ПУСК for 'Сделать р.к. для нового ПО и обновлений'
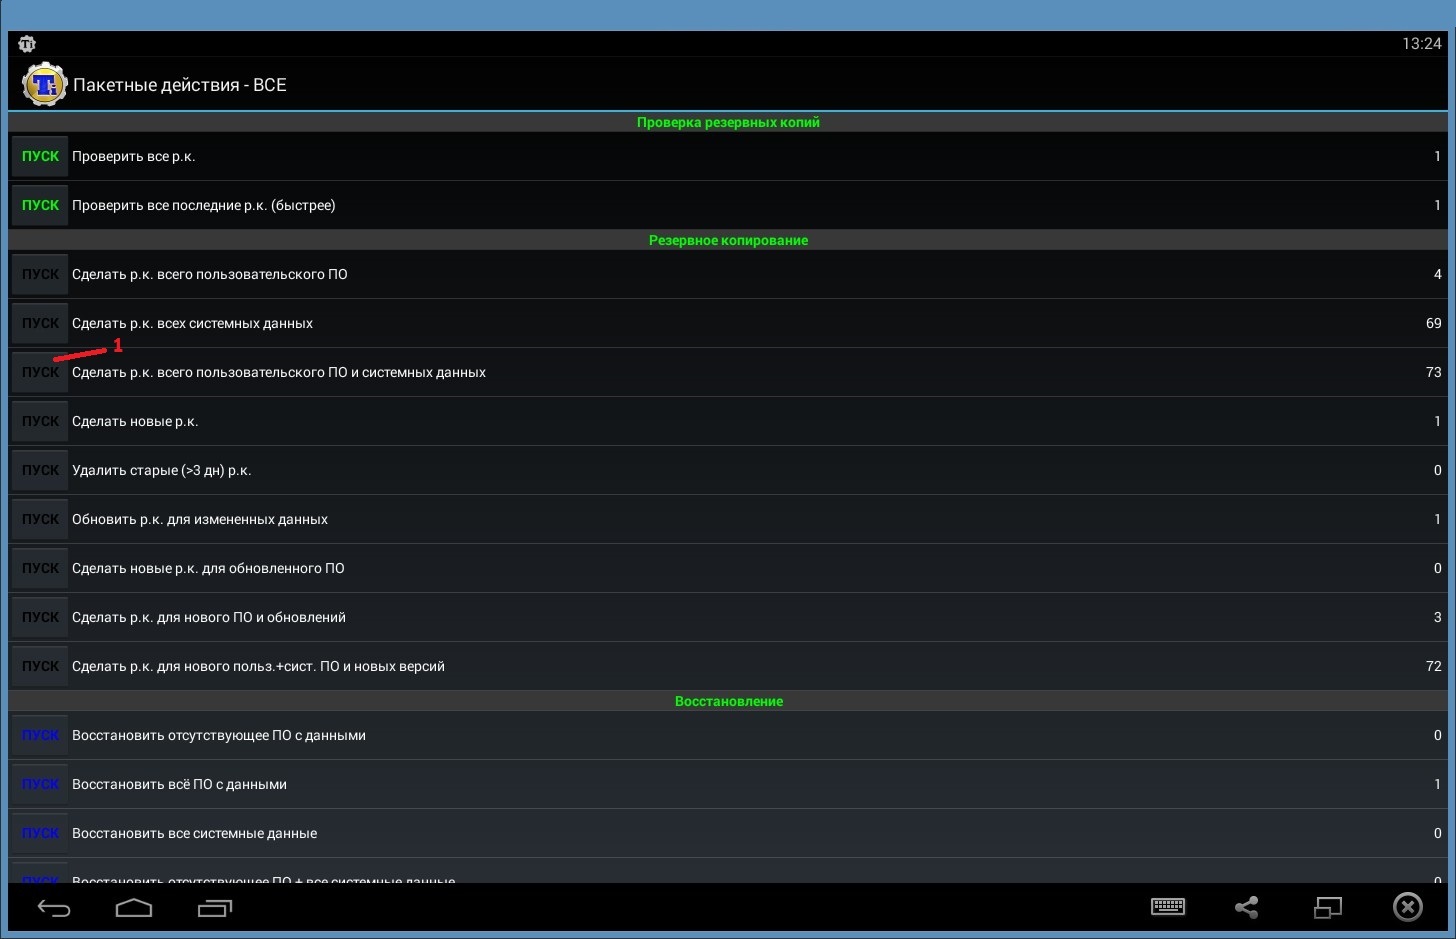Image resolution: width=1456 pixels, height=939 pixels. point(40,617)
